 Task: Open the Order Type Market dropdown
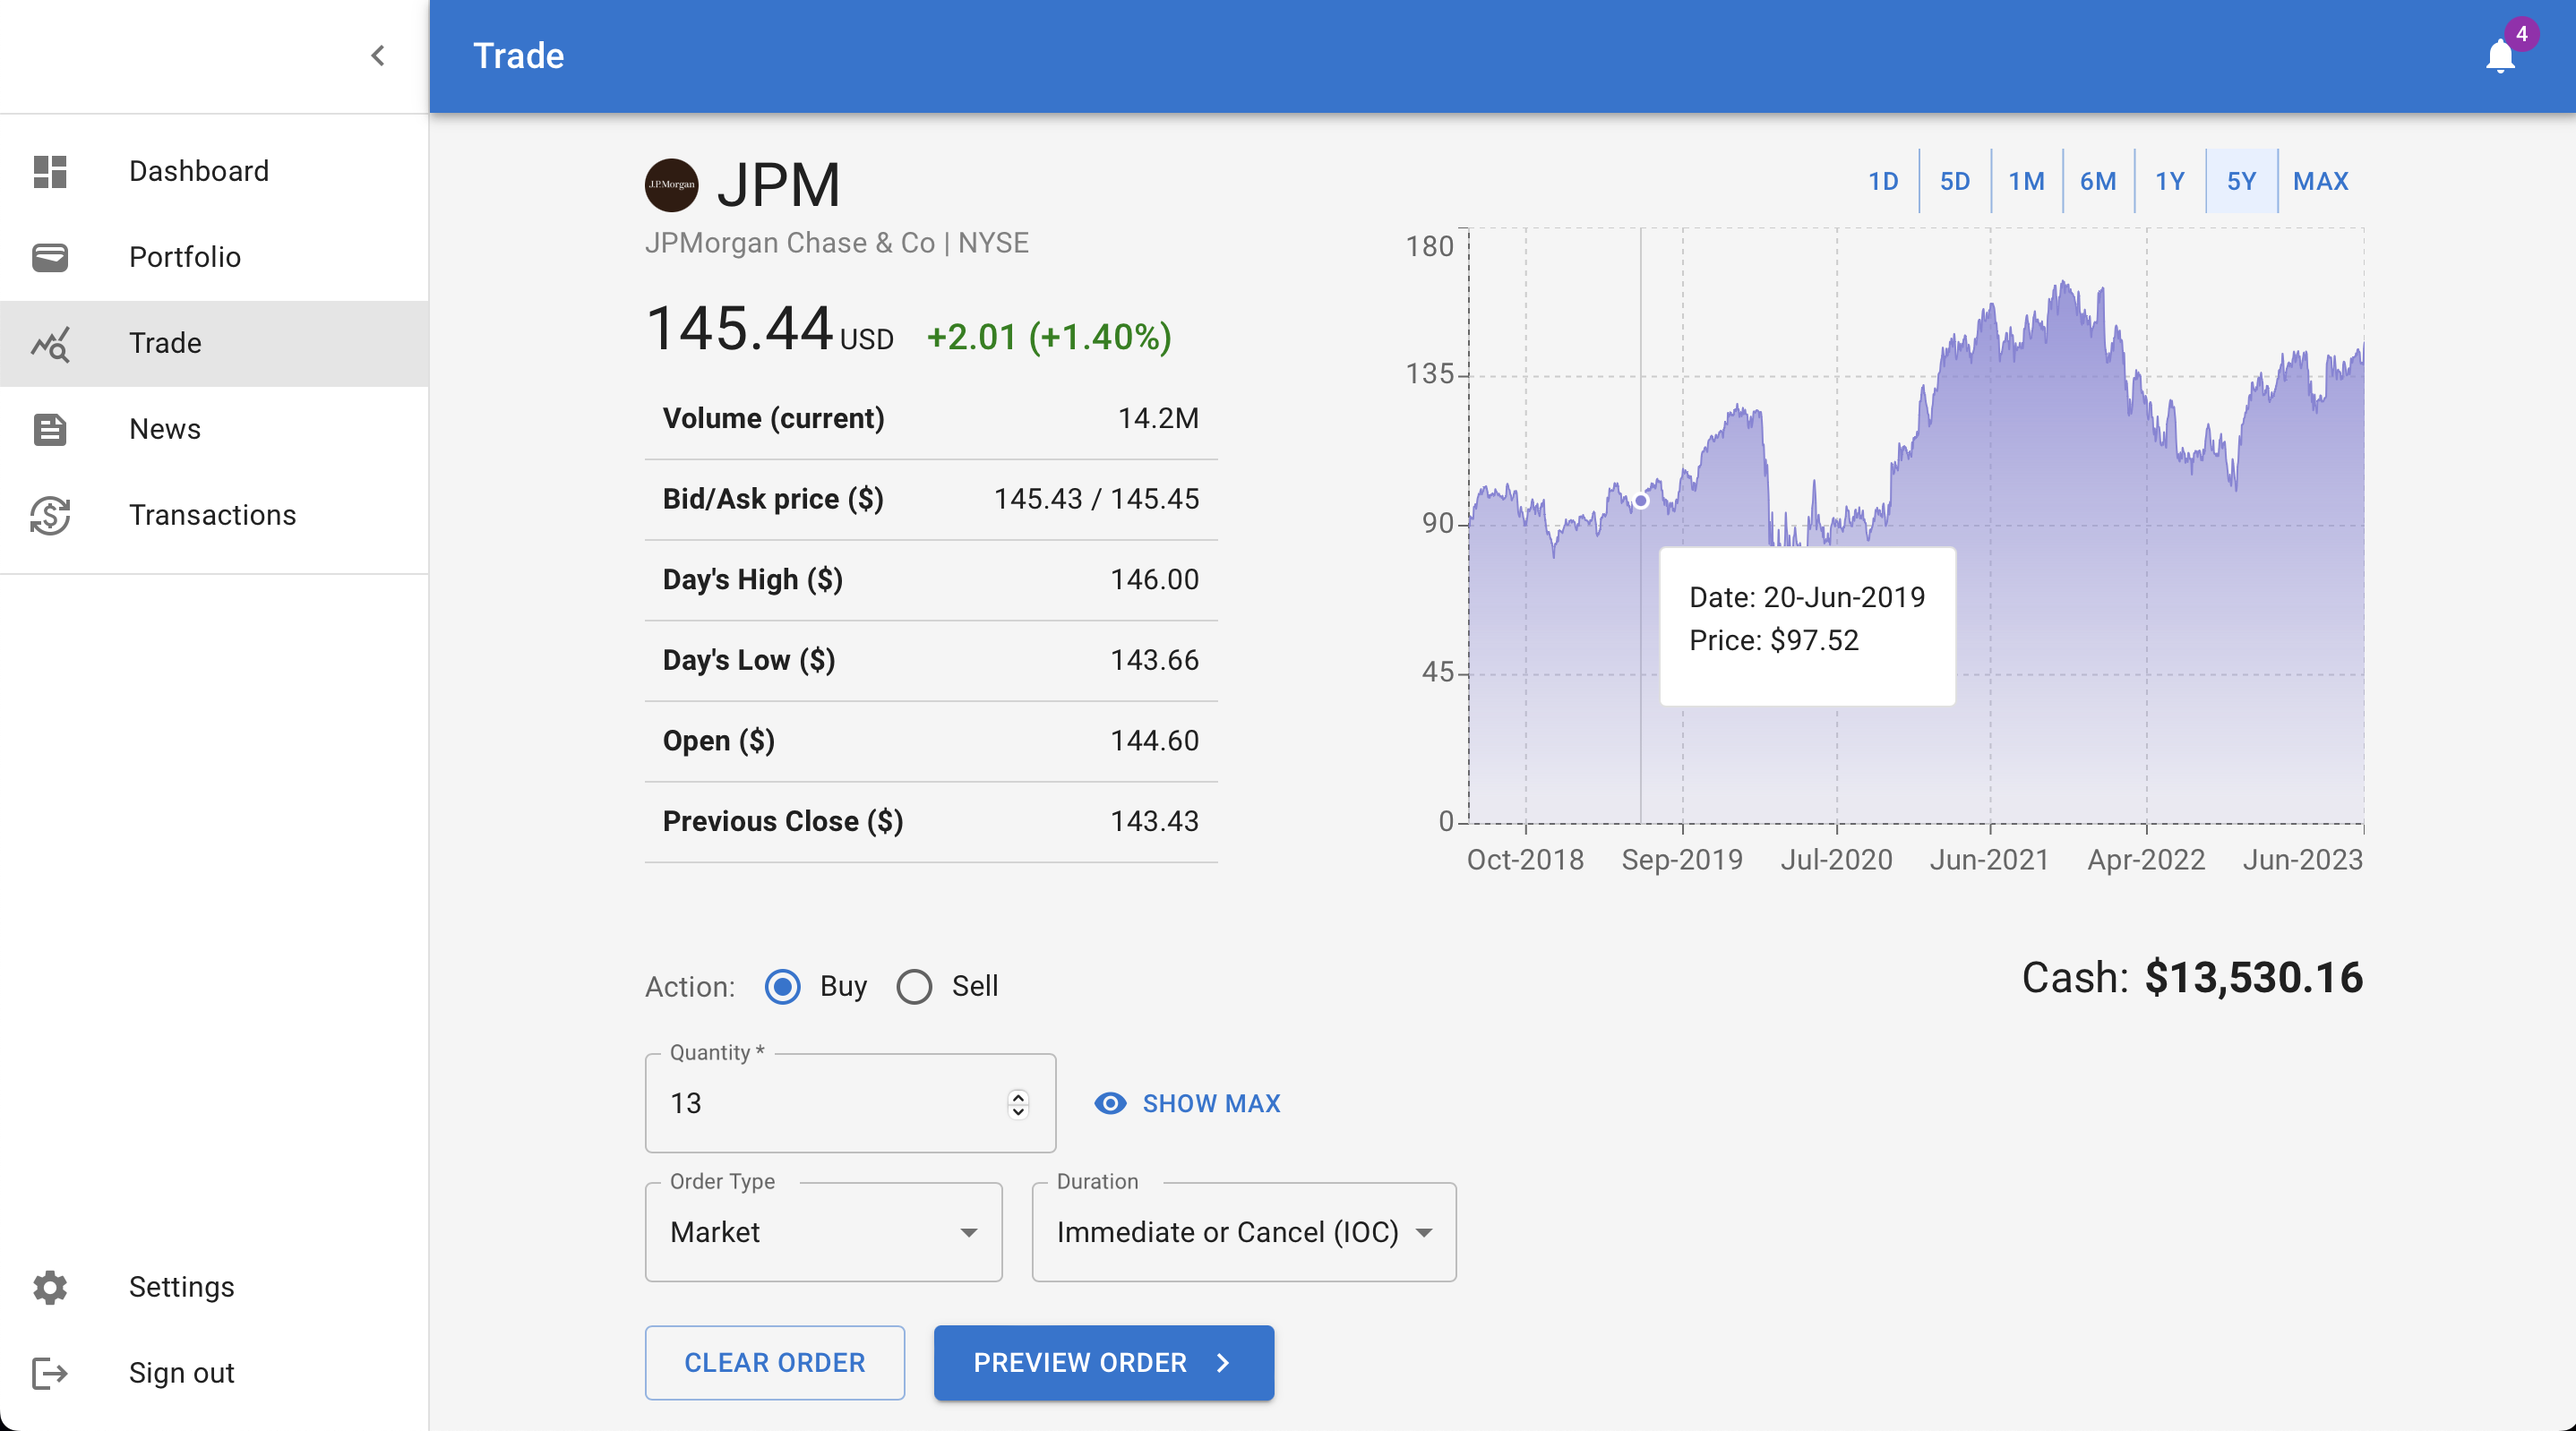tap(824, 1232)
